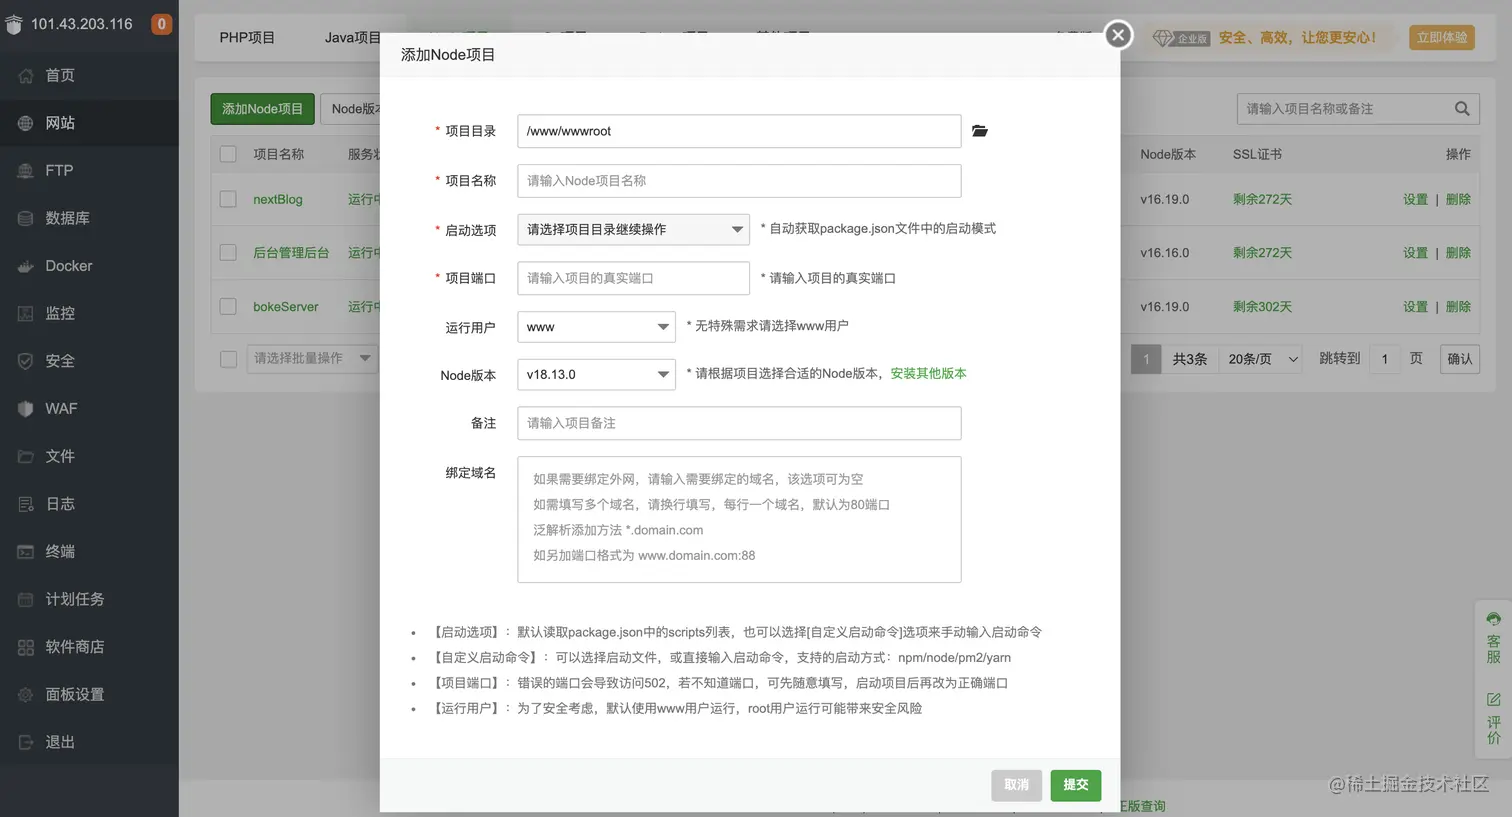Image resolution: width=1512 pixels, height=817 pixels.
Task: Click the WAF shield icon
Action: click(26, 409)
